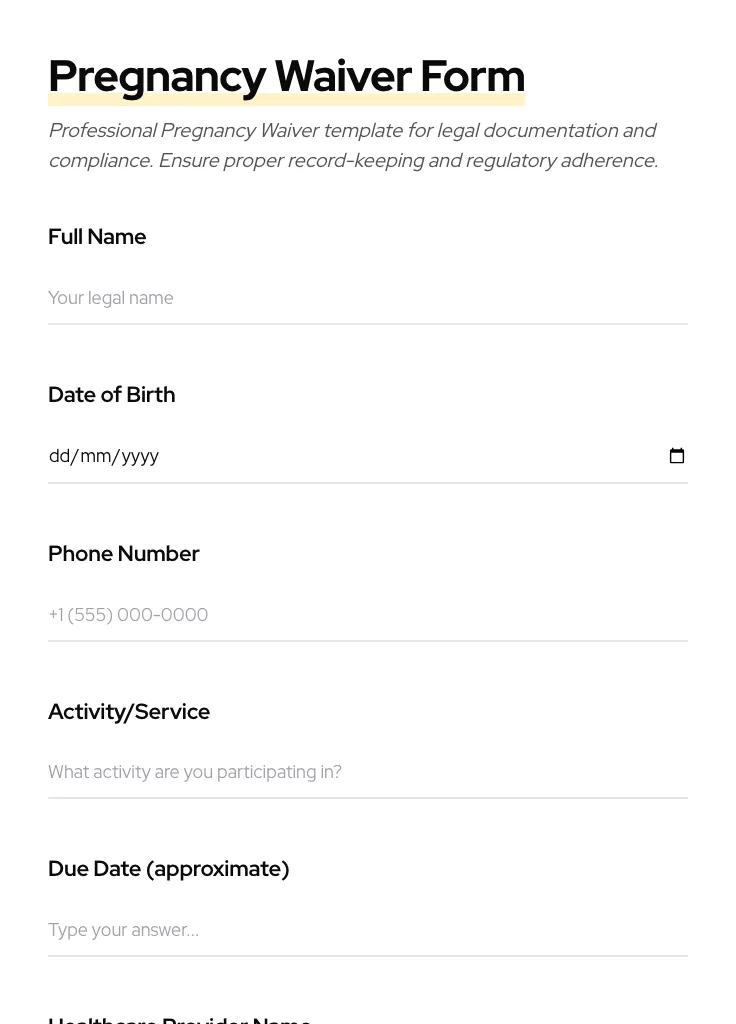Click the Phone Number label

pyautogui.click(x=123, y=554)
